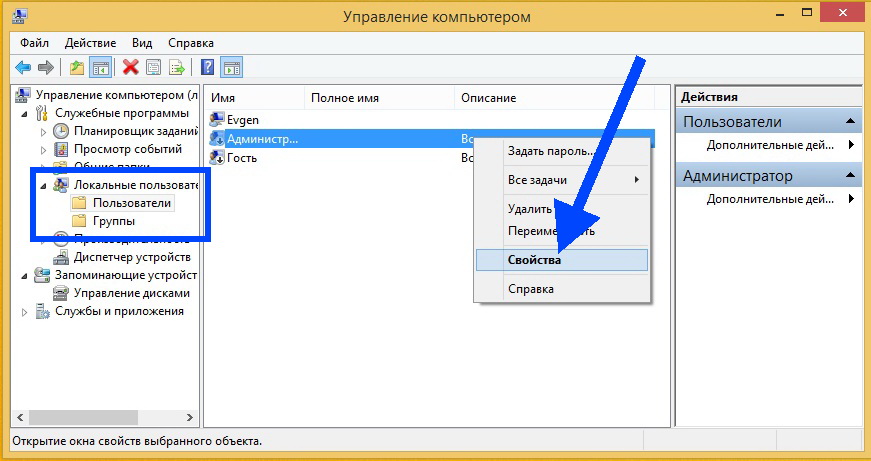871x461 pixels.
Task: Choose Справка in the context menu
Action: point(562,289)
